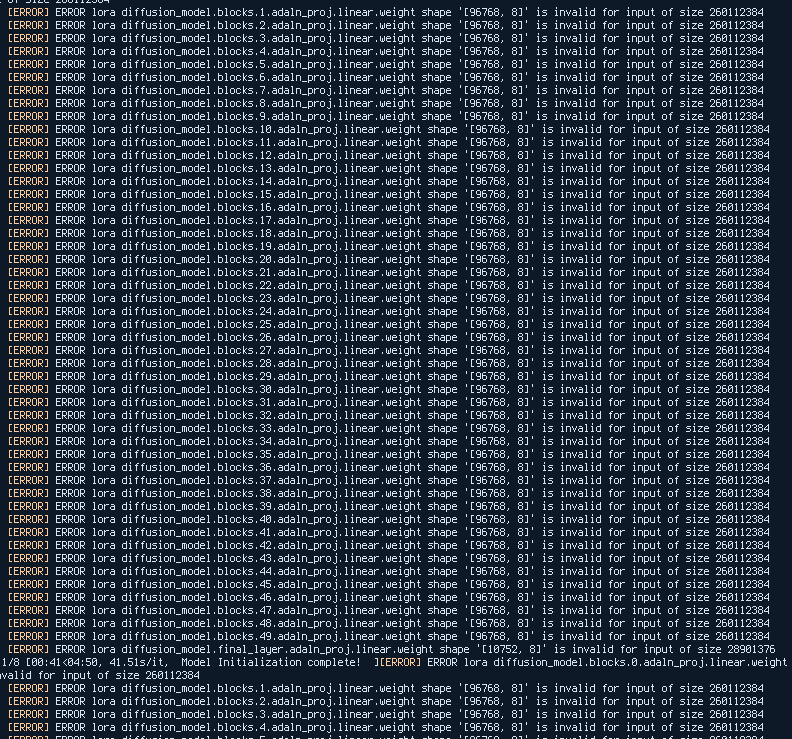This screenshot has width=792, height=739.
Task: Click the blocks.40.adaln_proj error line
Action: click(388, 520)
